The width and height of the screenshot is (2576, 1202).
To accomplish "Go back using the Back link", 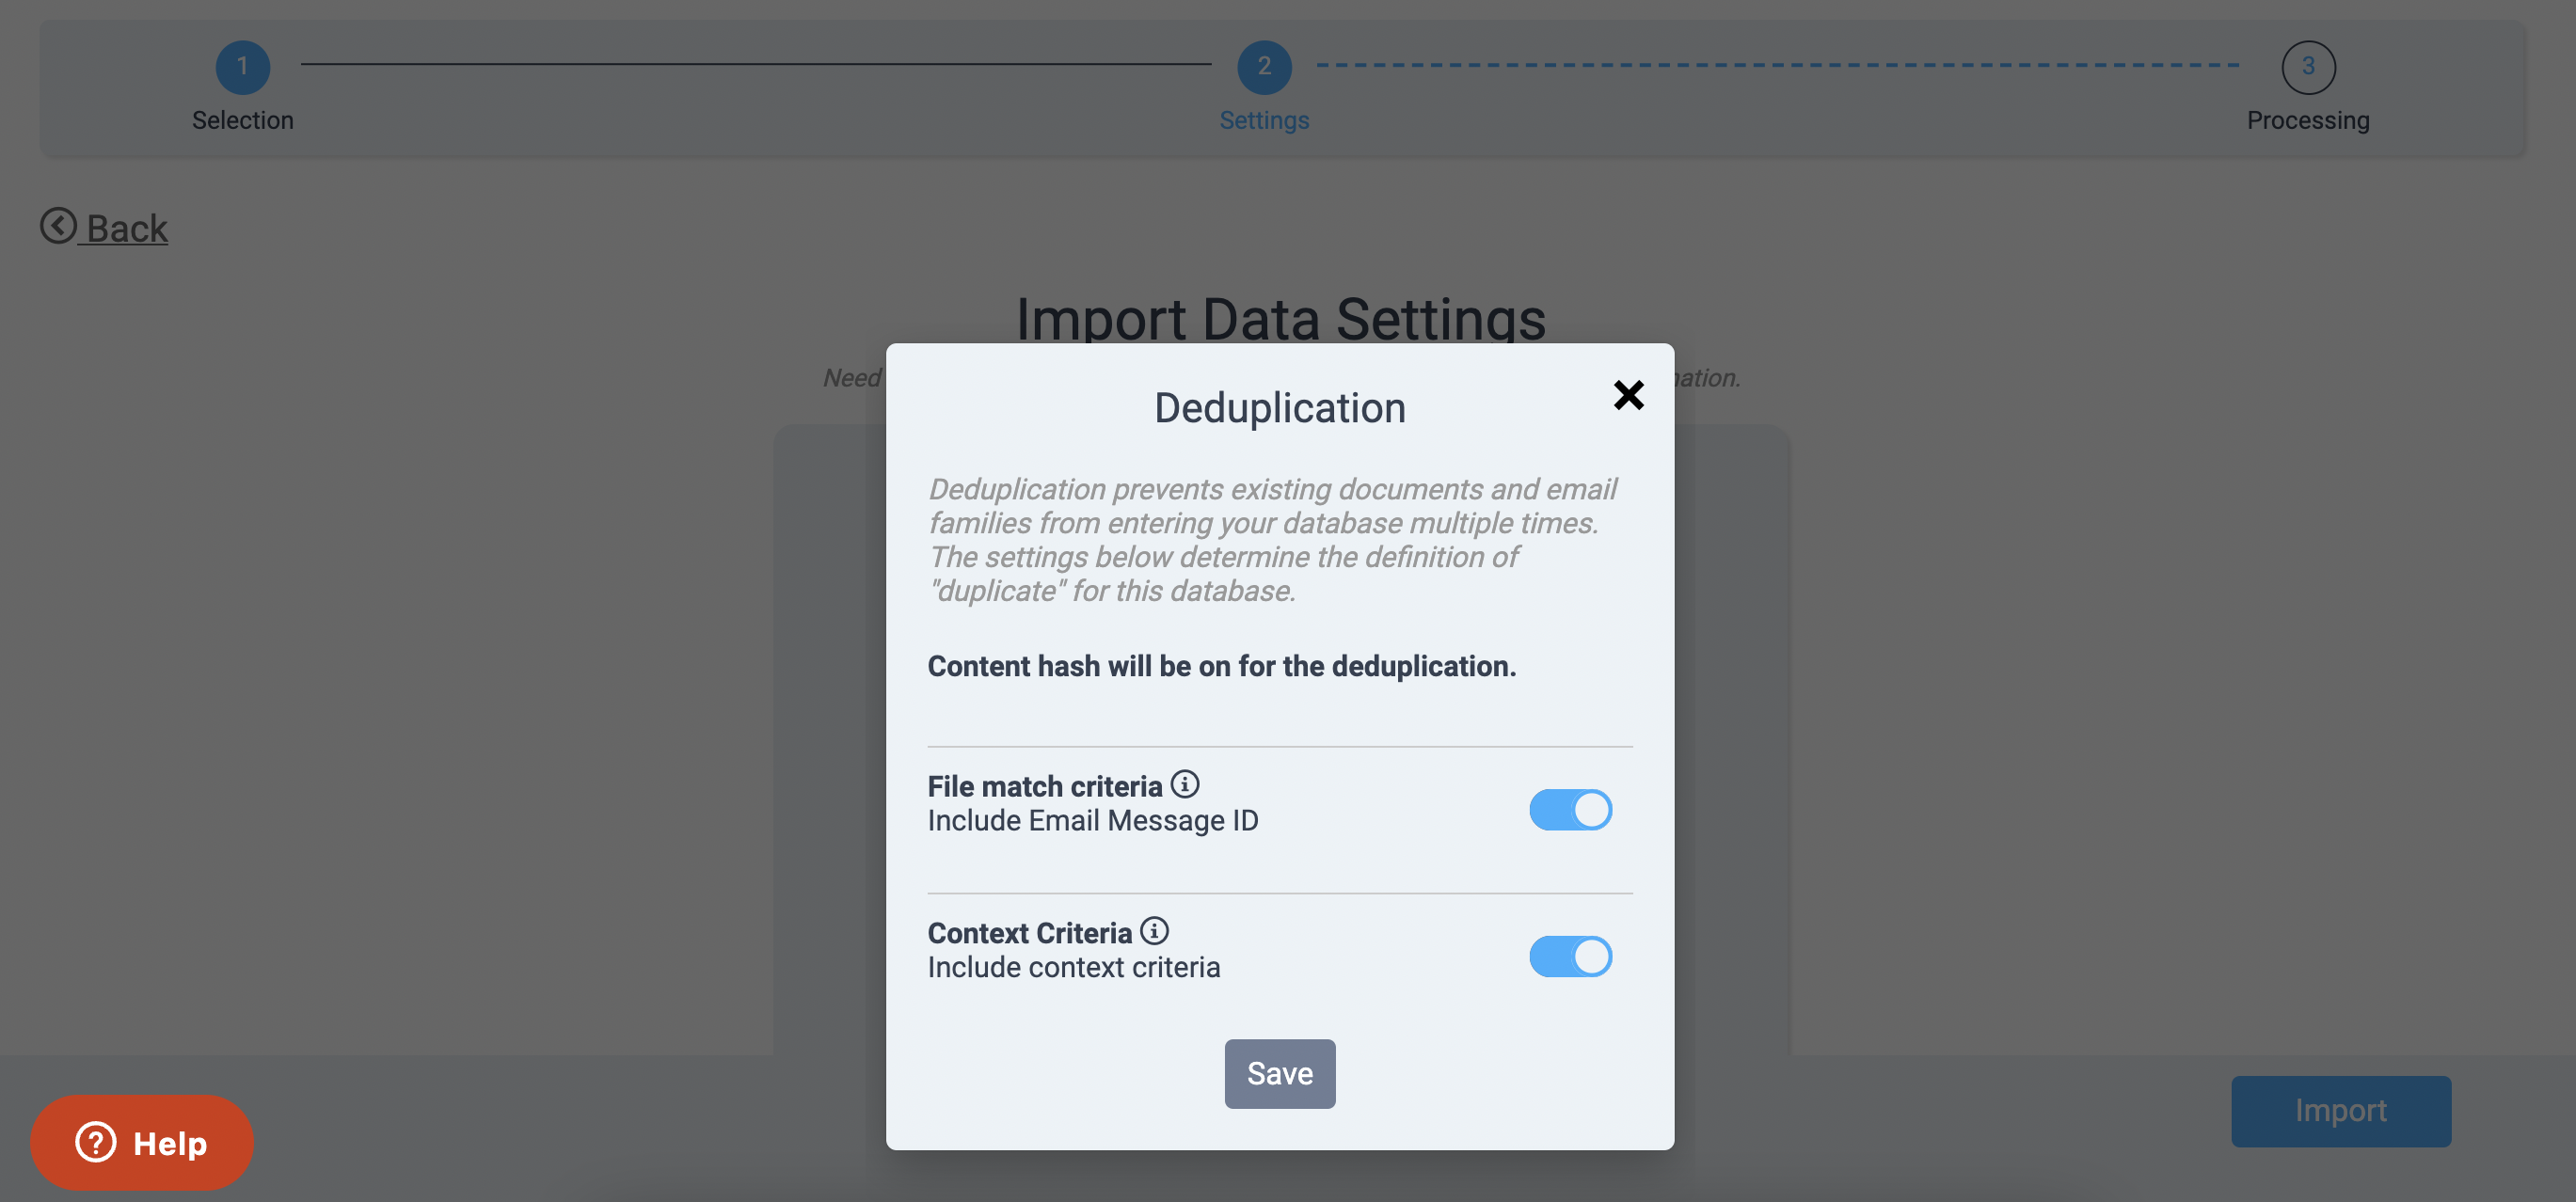I will (104, 227).
